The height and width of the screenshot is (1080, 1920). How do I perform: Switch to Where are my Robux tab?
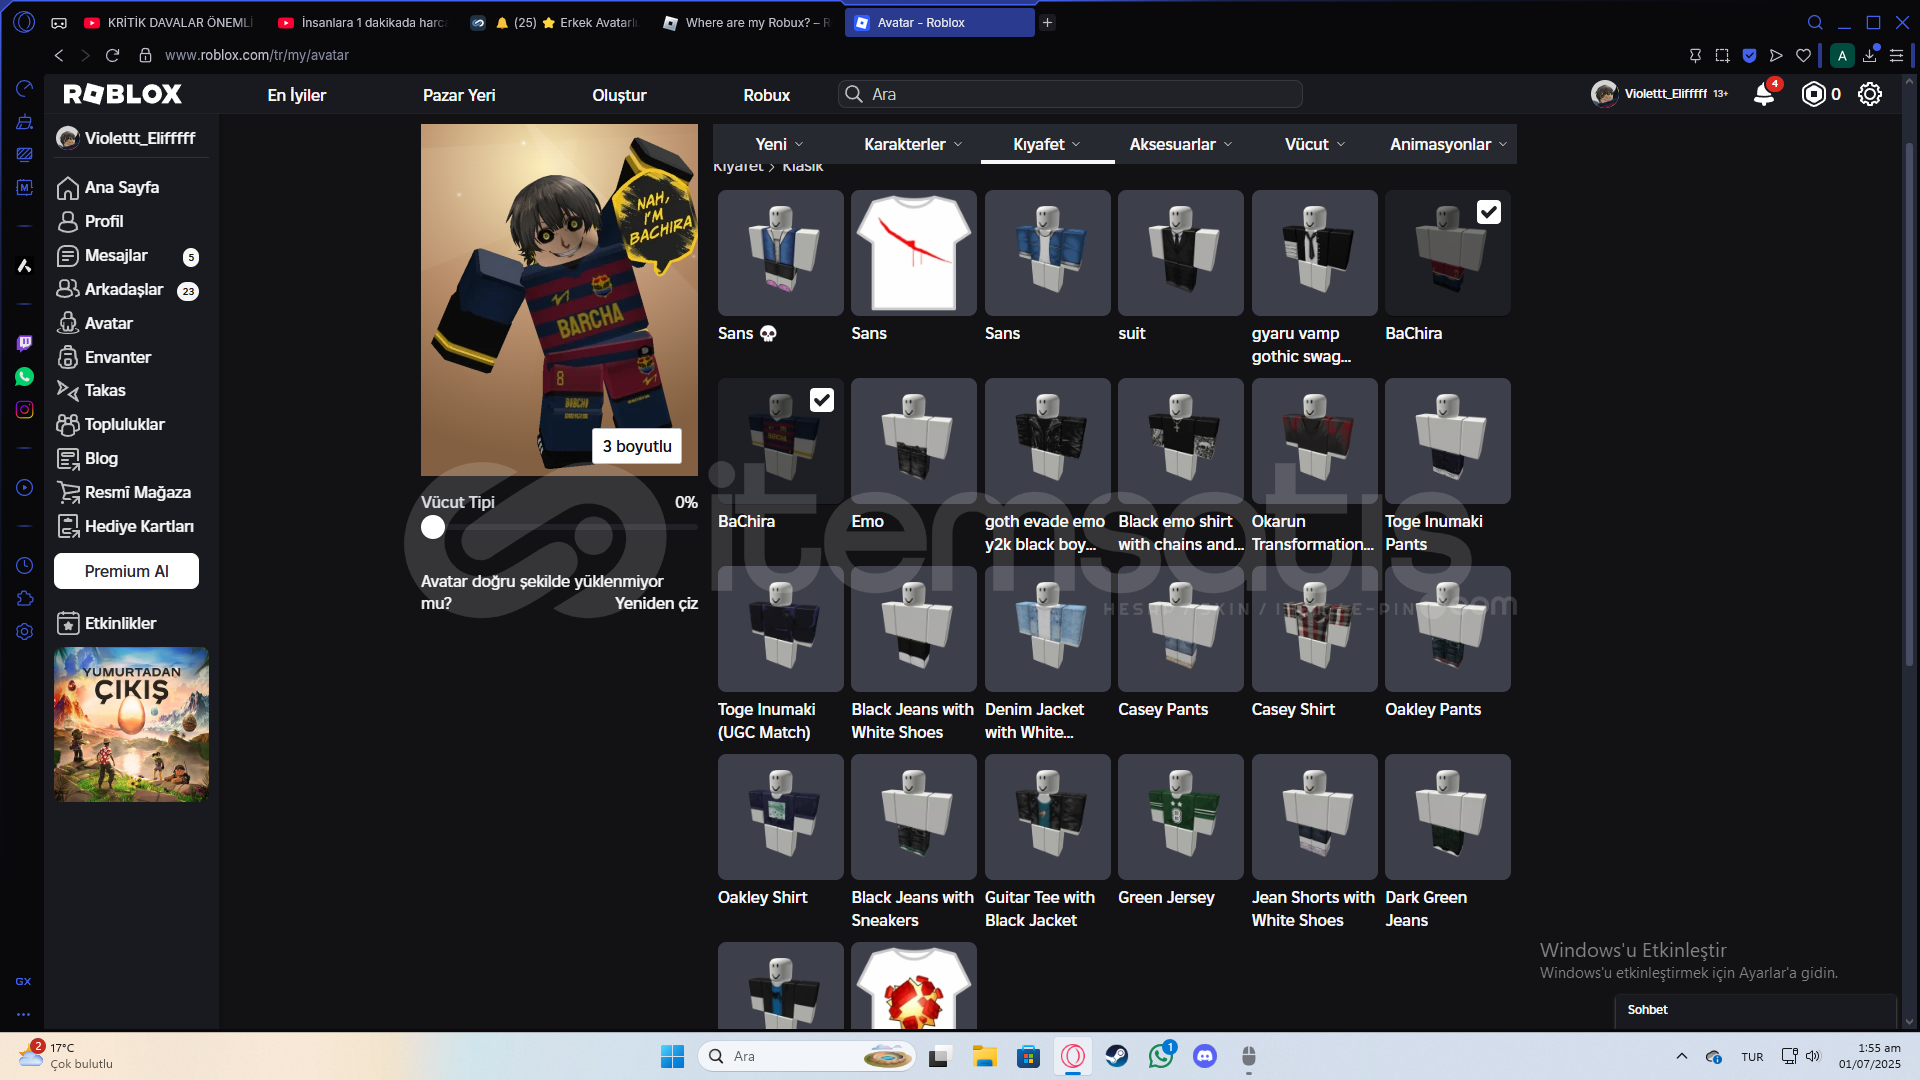tap(748, 22)
